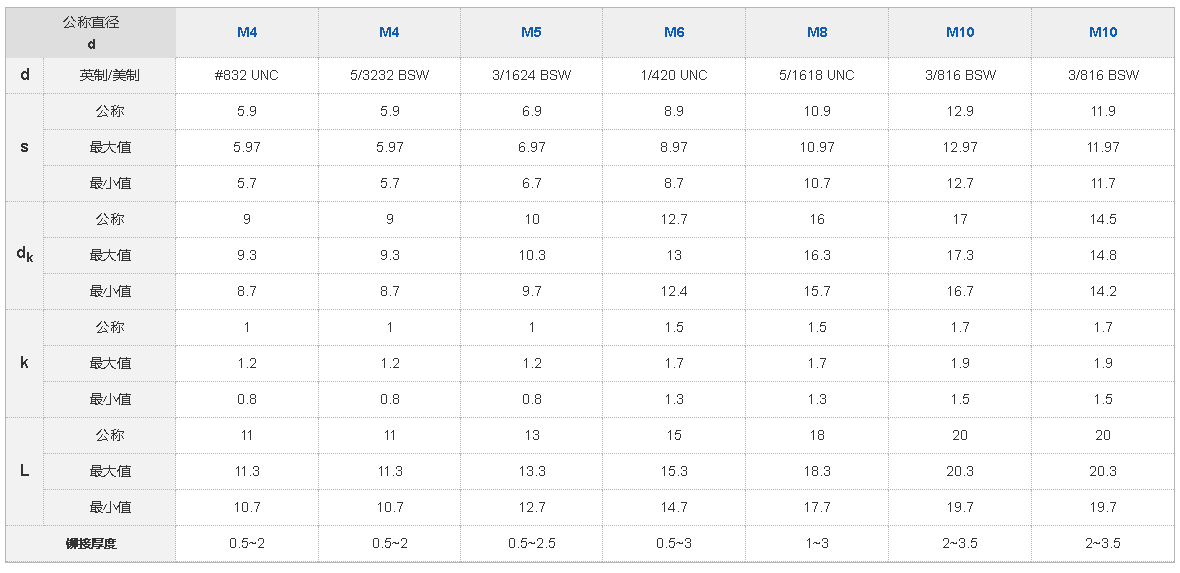Select the #832 UNC thread cell
This screenshot has height=573, width=1180.
[x=247, y=75]
